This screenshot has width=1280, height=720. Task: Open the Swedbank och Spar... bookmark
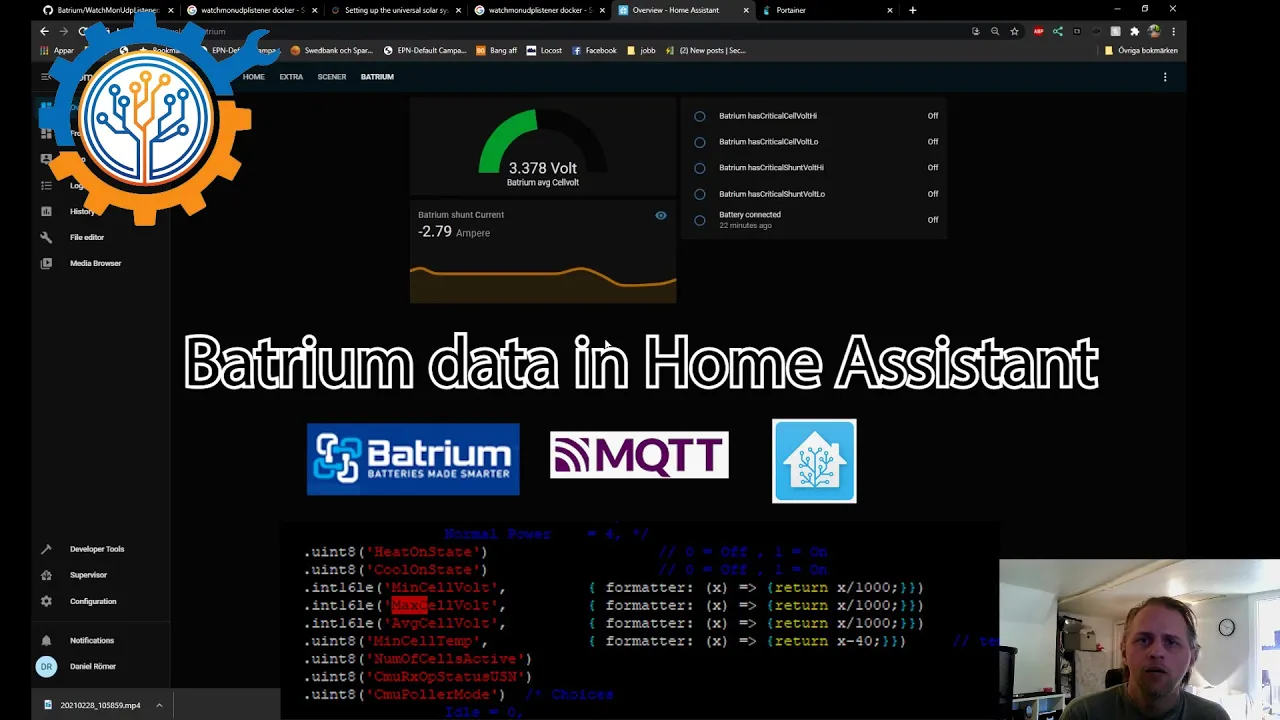click(332, 50)
